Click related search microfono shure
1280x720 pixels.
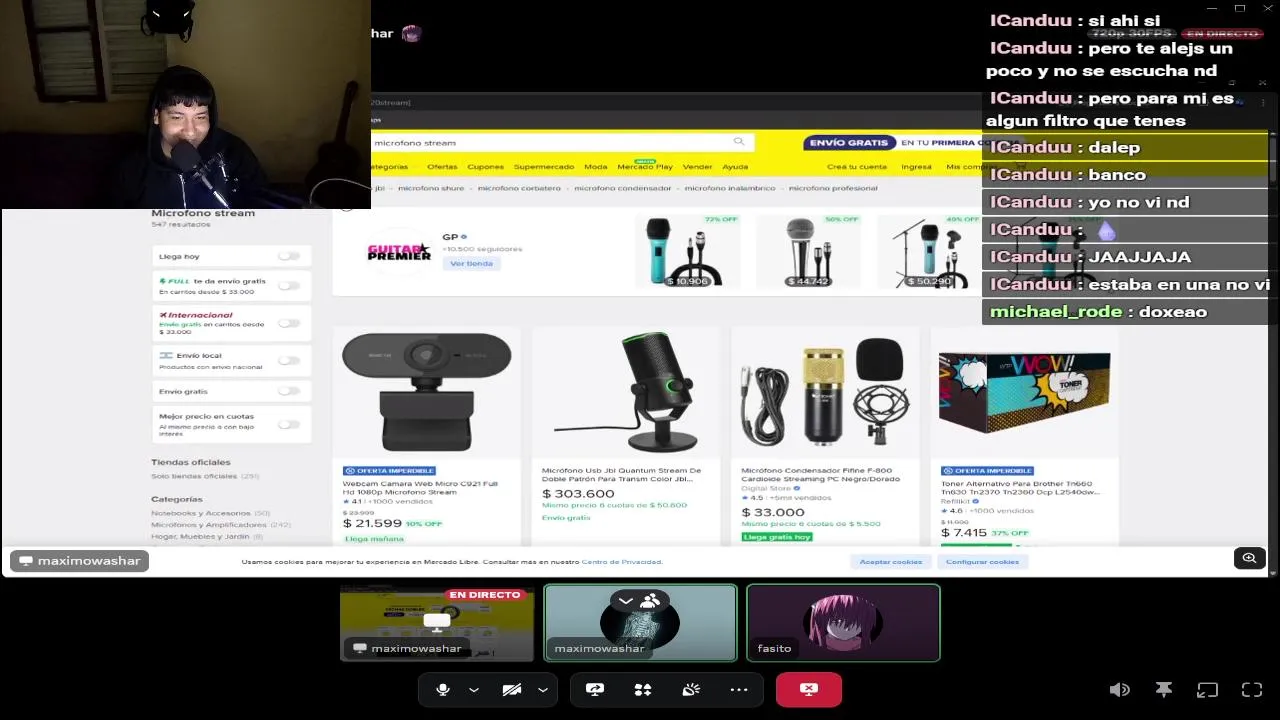(x=431, y=188)
